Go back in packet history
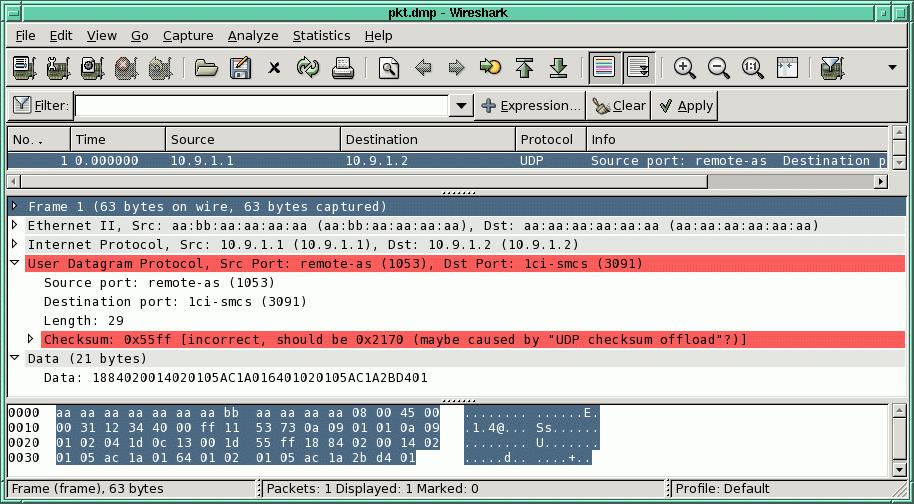 click(x=423, y=68)
